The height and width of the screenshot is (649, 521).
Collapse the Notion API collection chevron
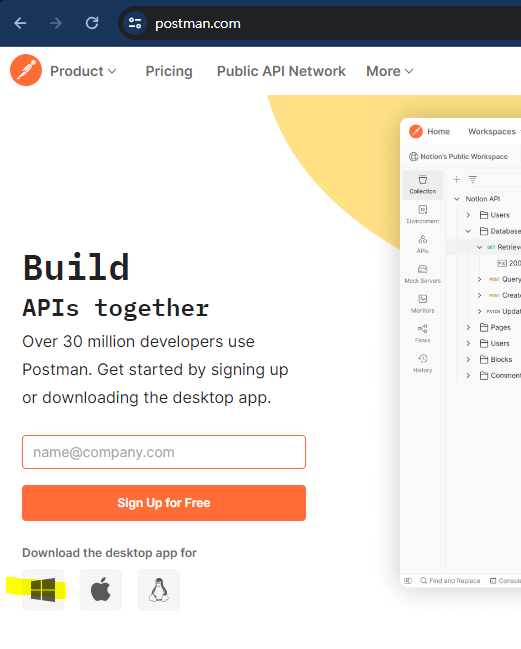coord(456,199)
